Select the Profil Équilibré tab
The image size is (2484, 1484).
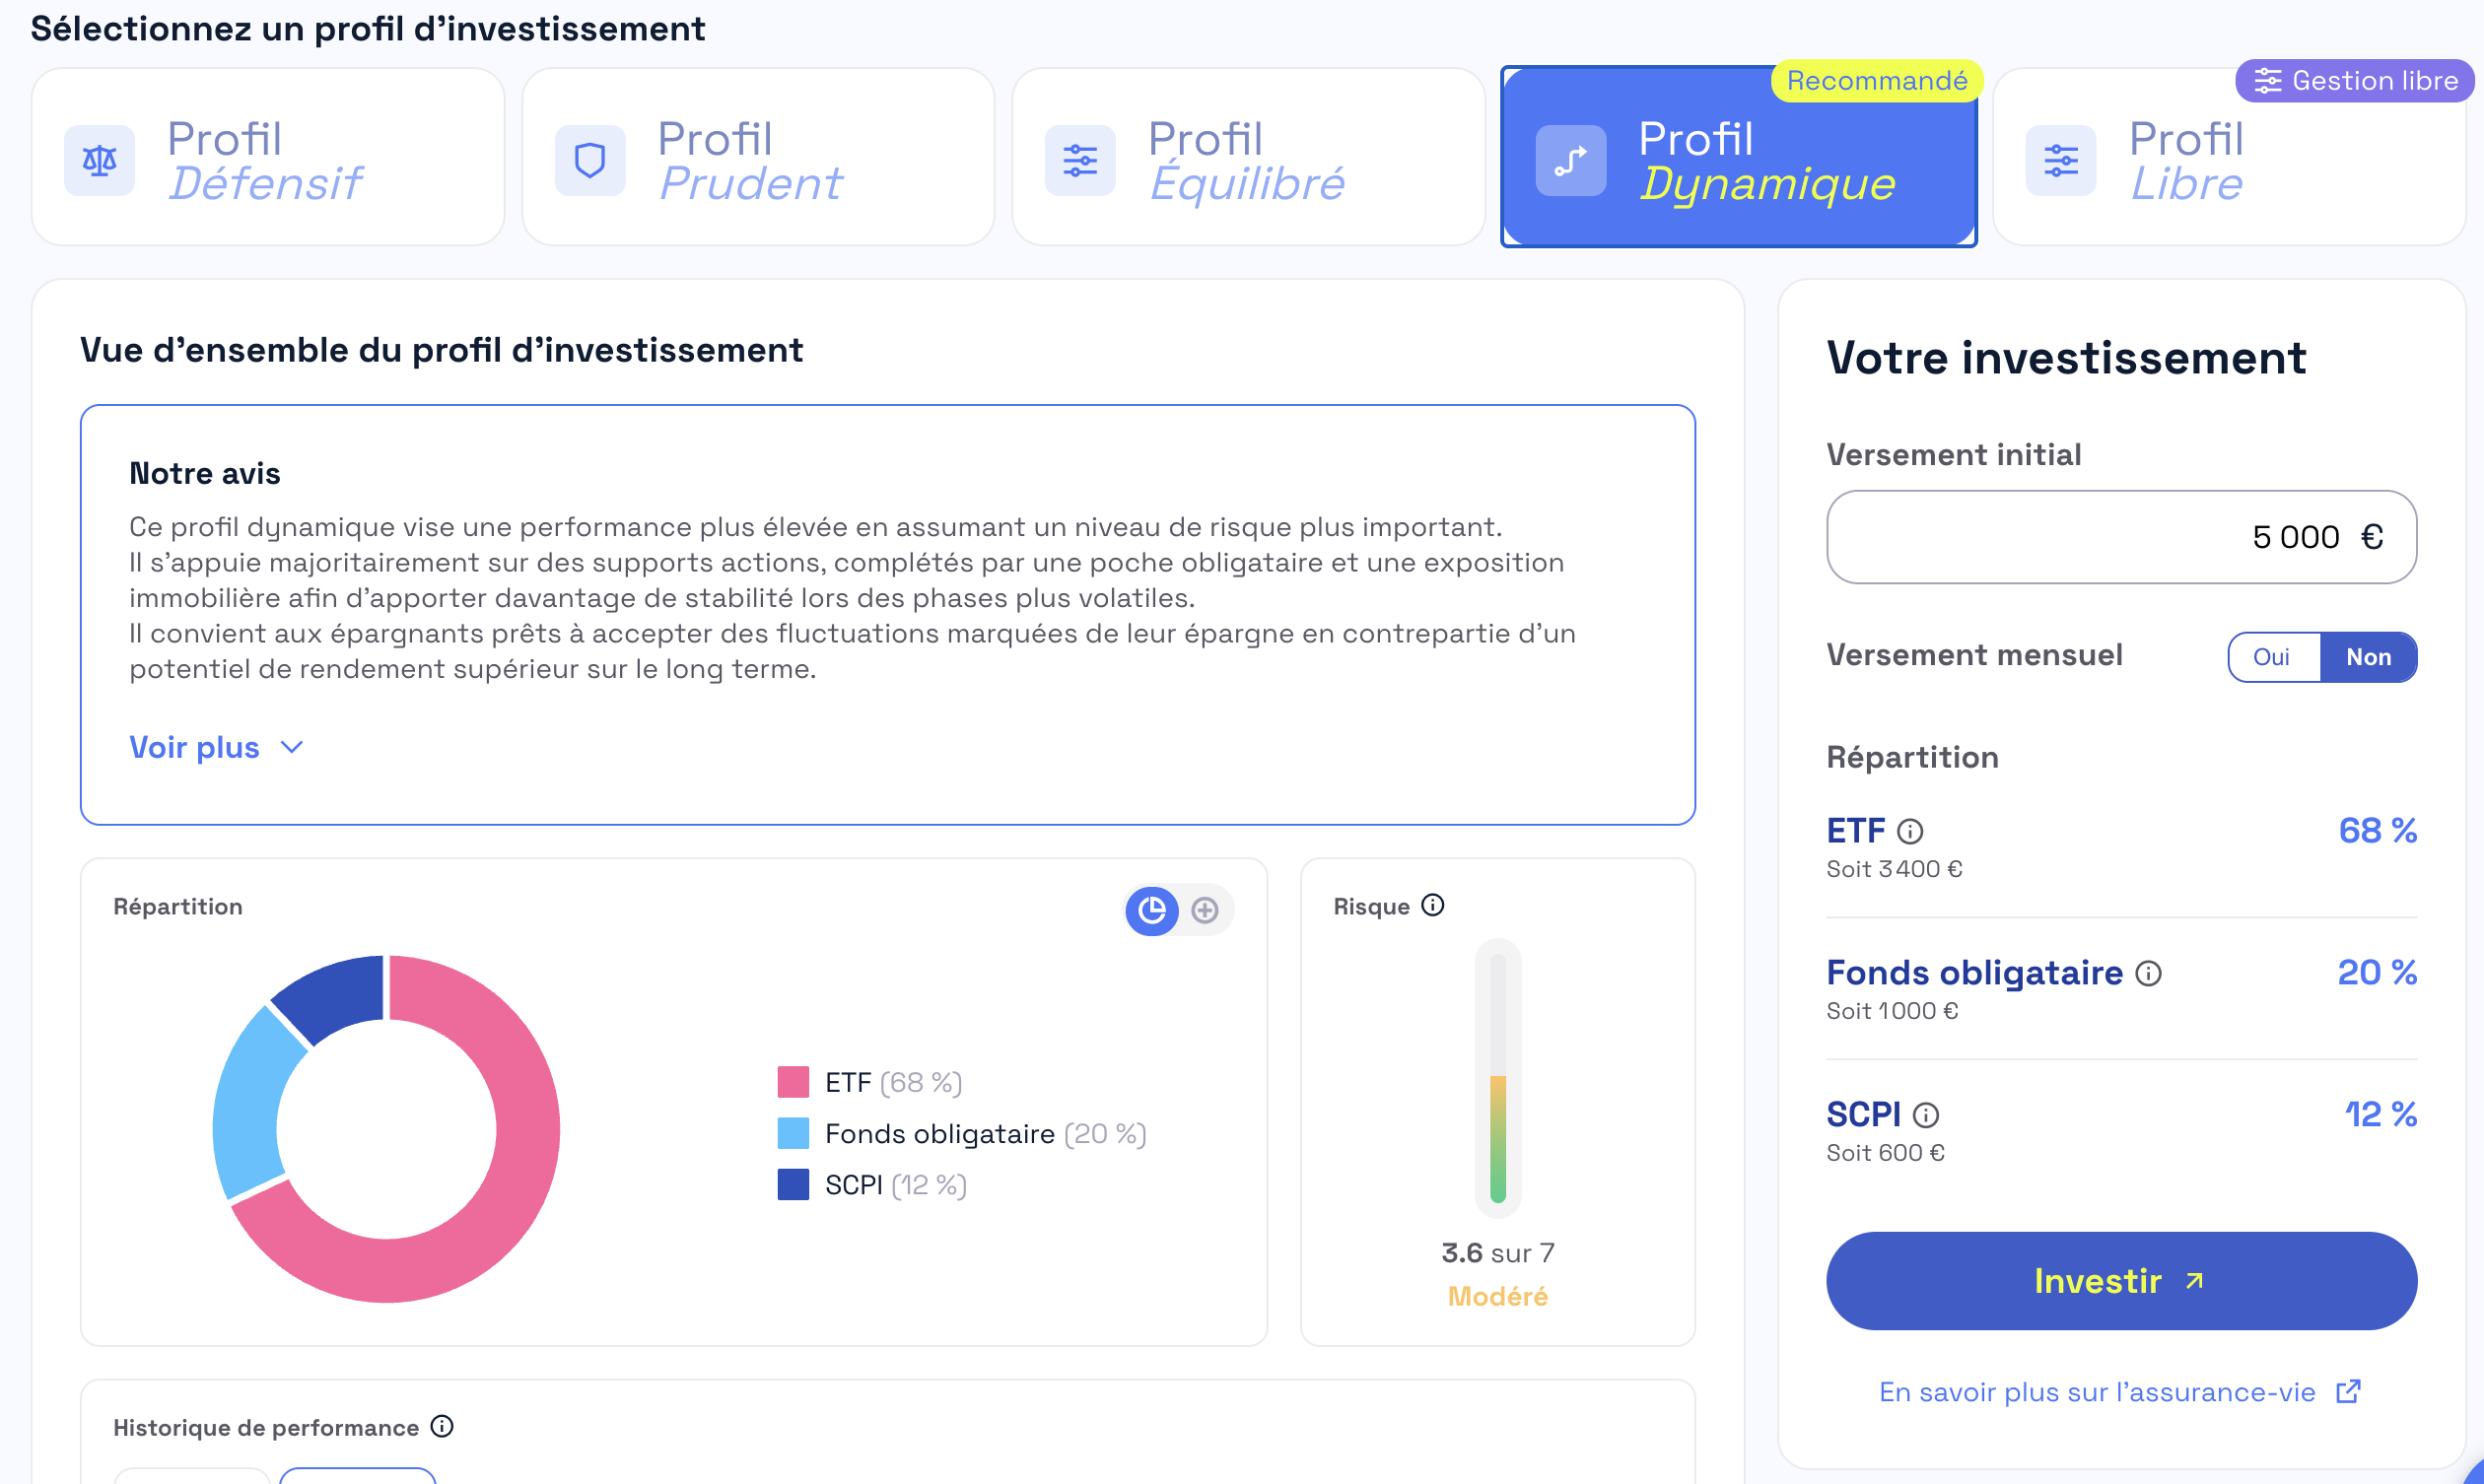coord(1247,158)
